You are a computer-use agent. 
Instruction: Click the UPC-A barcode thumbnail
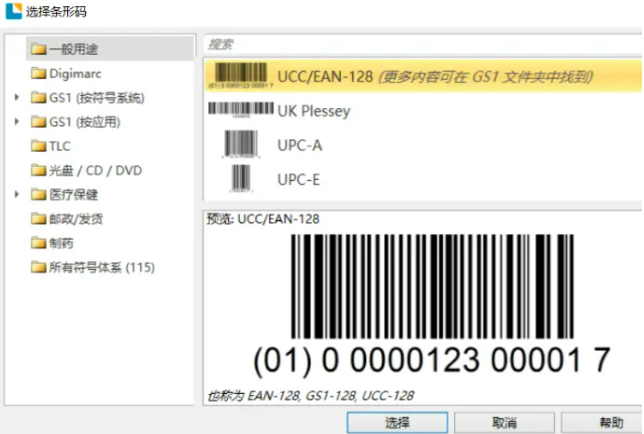(241, 144)
